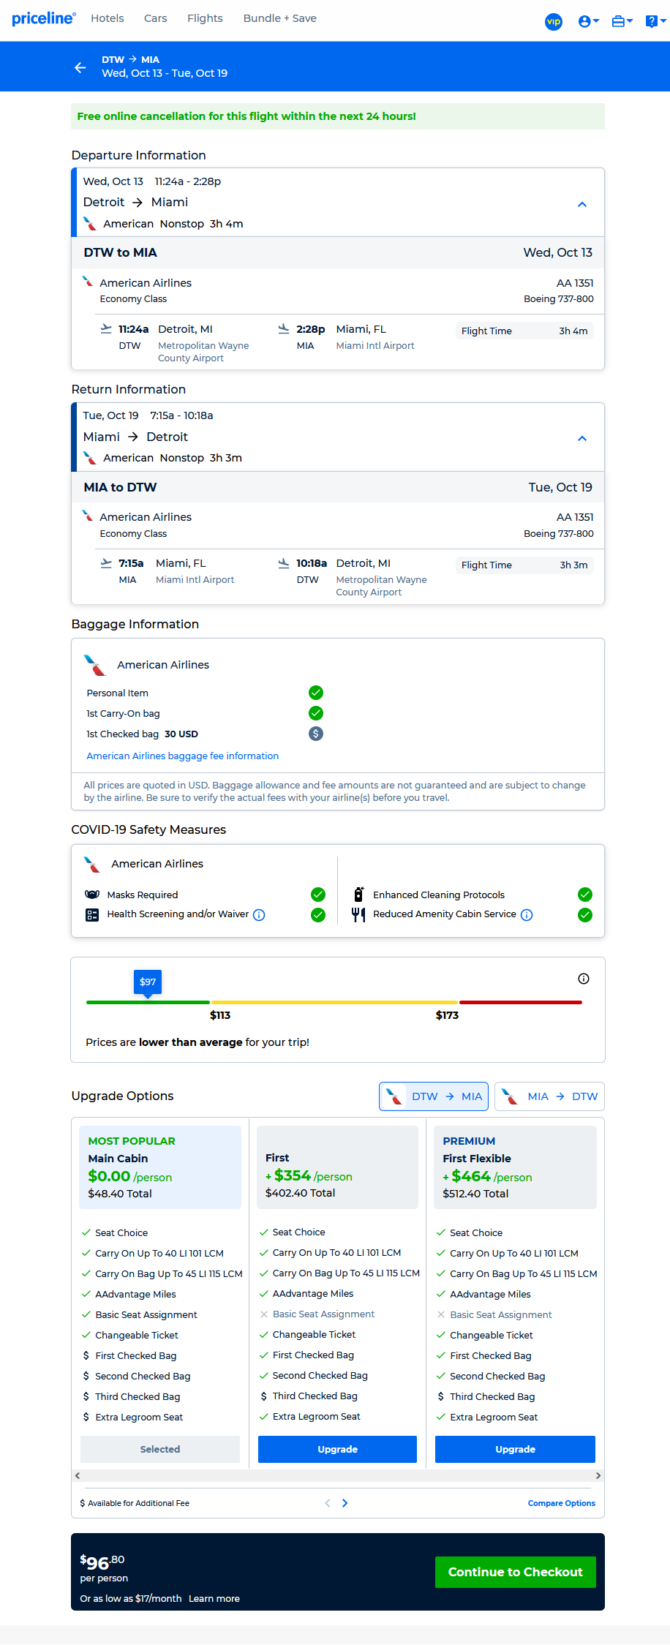670x1645 pixels.
Task: Click the price gauge info icon
Action: (584, 979)
